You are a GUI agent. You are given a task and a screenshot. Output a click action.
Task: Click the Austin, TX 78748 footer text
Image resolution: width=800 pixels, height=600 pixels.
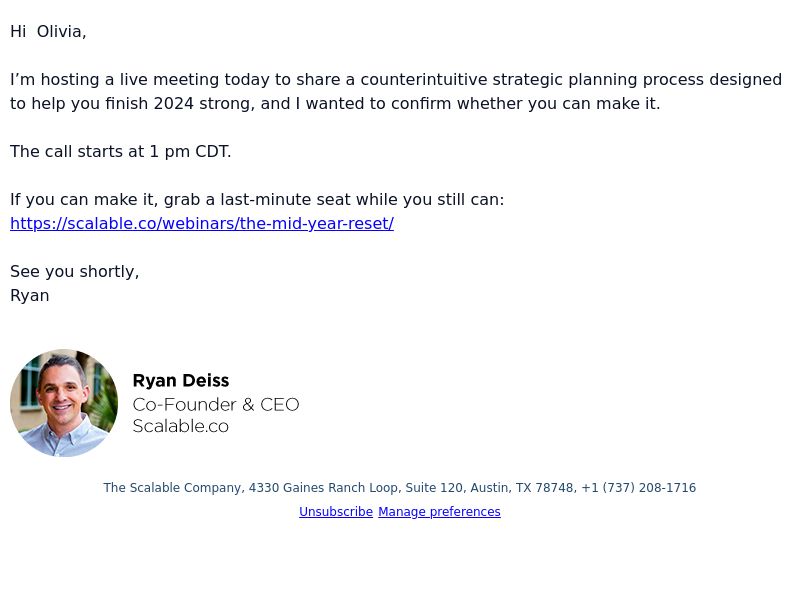[x=522, y=488]
